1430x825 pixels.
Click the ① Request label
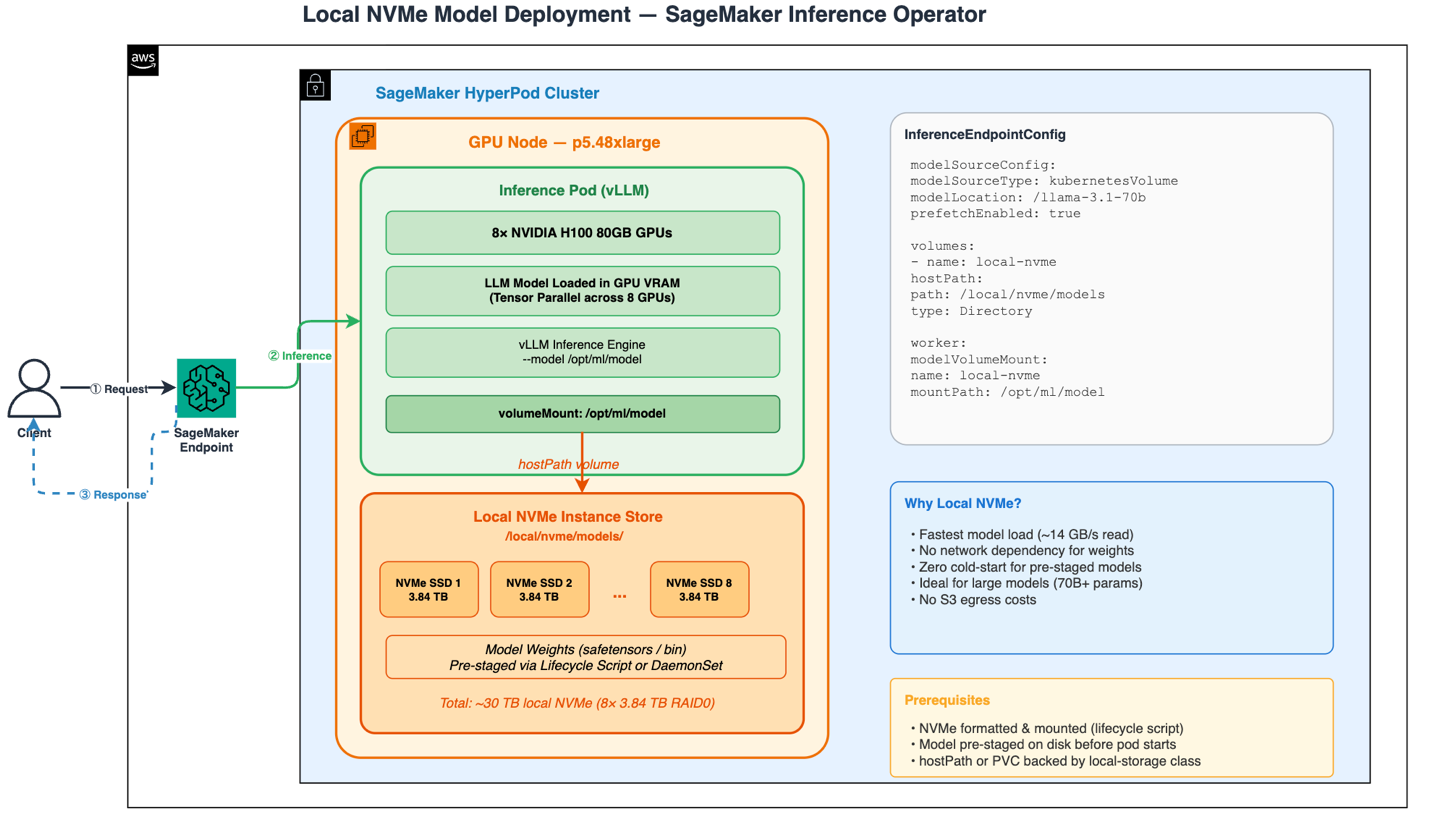coord(118,388)
